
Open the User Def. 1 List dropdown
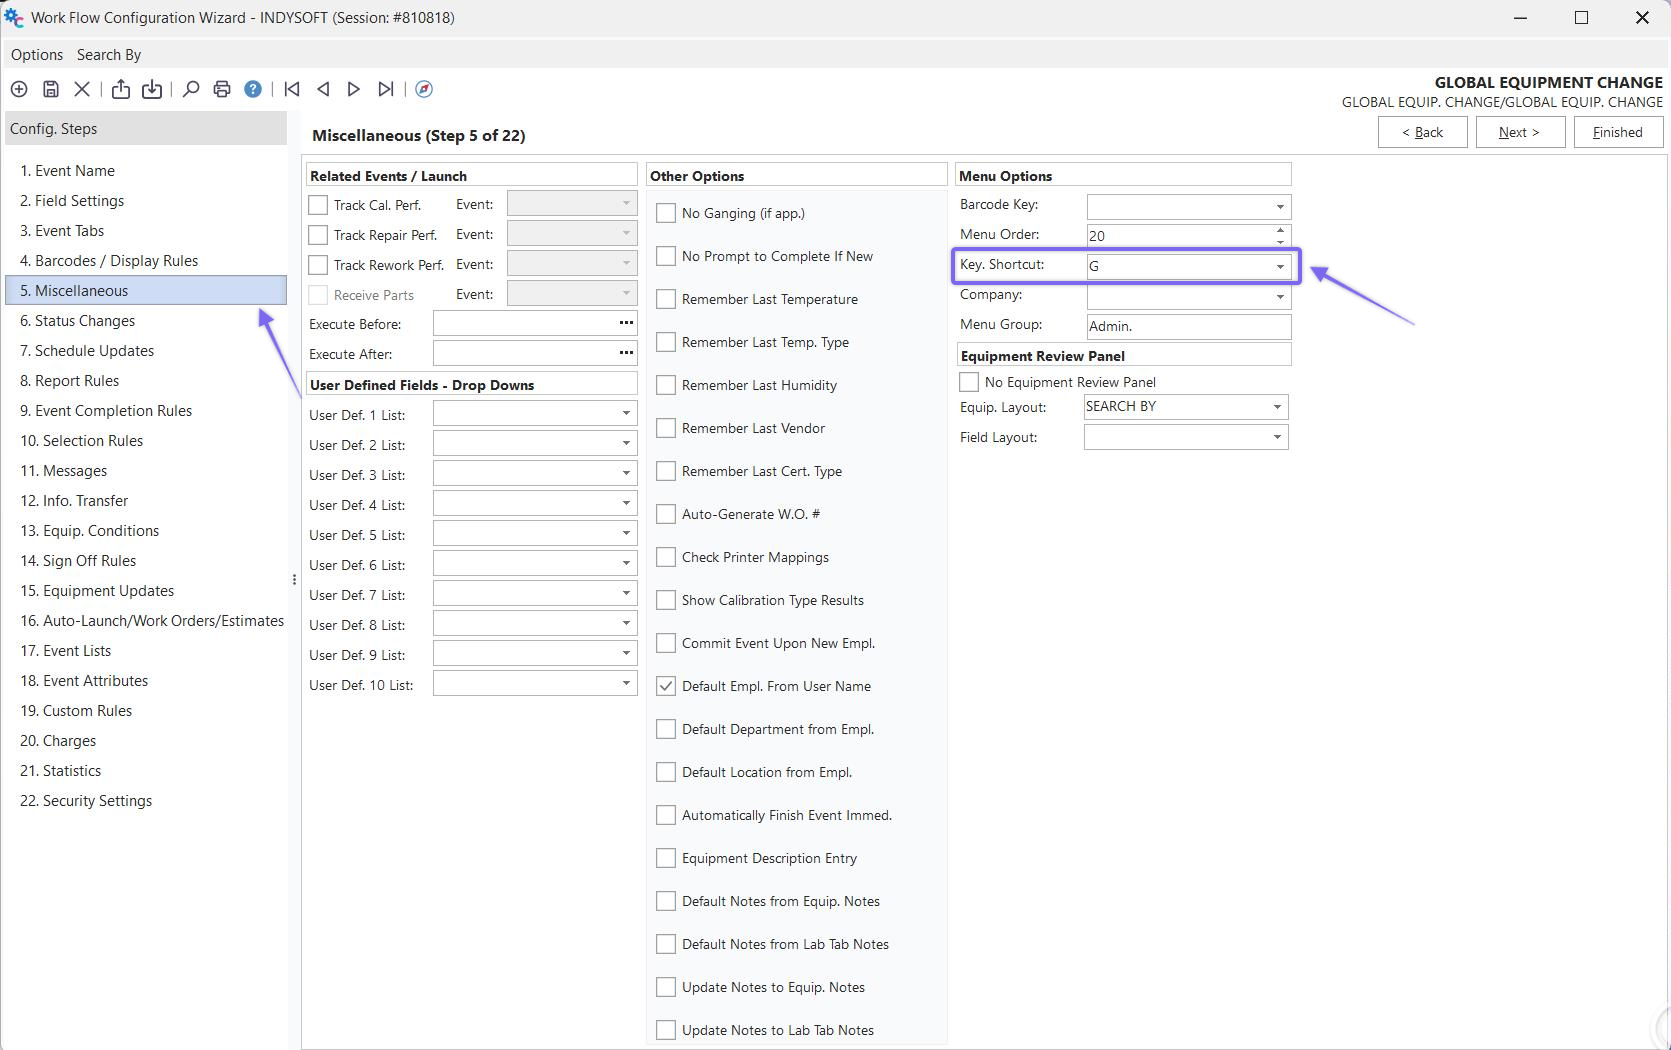tap(625, 414)
